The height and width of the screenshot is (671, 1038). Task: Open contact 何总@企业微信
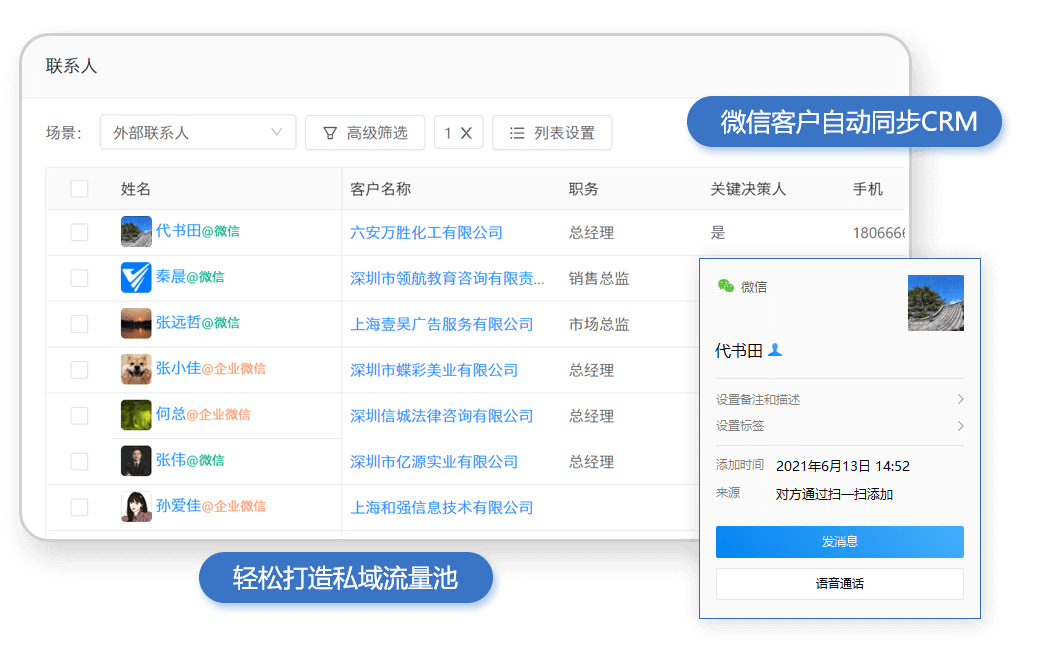pyautogui.click(x=203, y=414)
